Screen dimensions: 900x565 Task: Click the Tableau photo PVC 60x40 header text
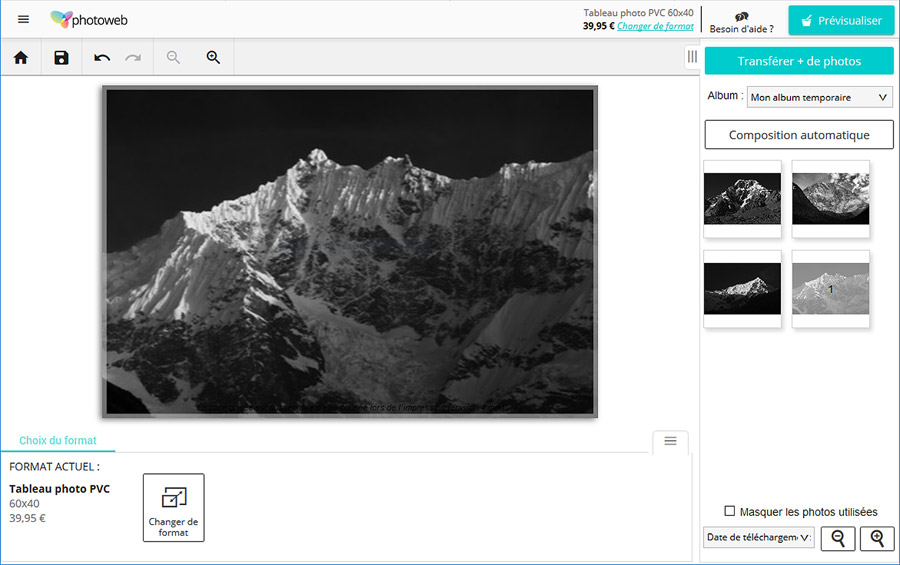point(638,13)
